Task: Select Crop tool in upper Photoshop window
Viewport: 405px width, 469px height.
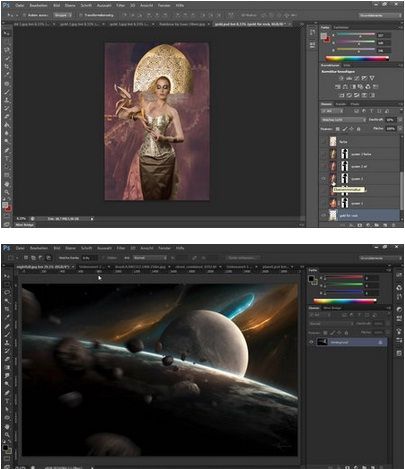Action: pyautogui.click(x=7, y=66)
